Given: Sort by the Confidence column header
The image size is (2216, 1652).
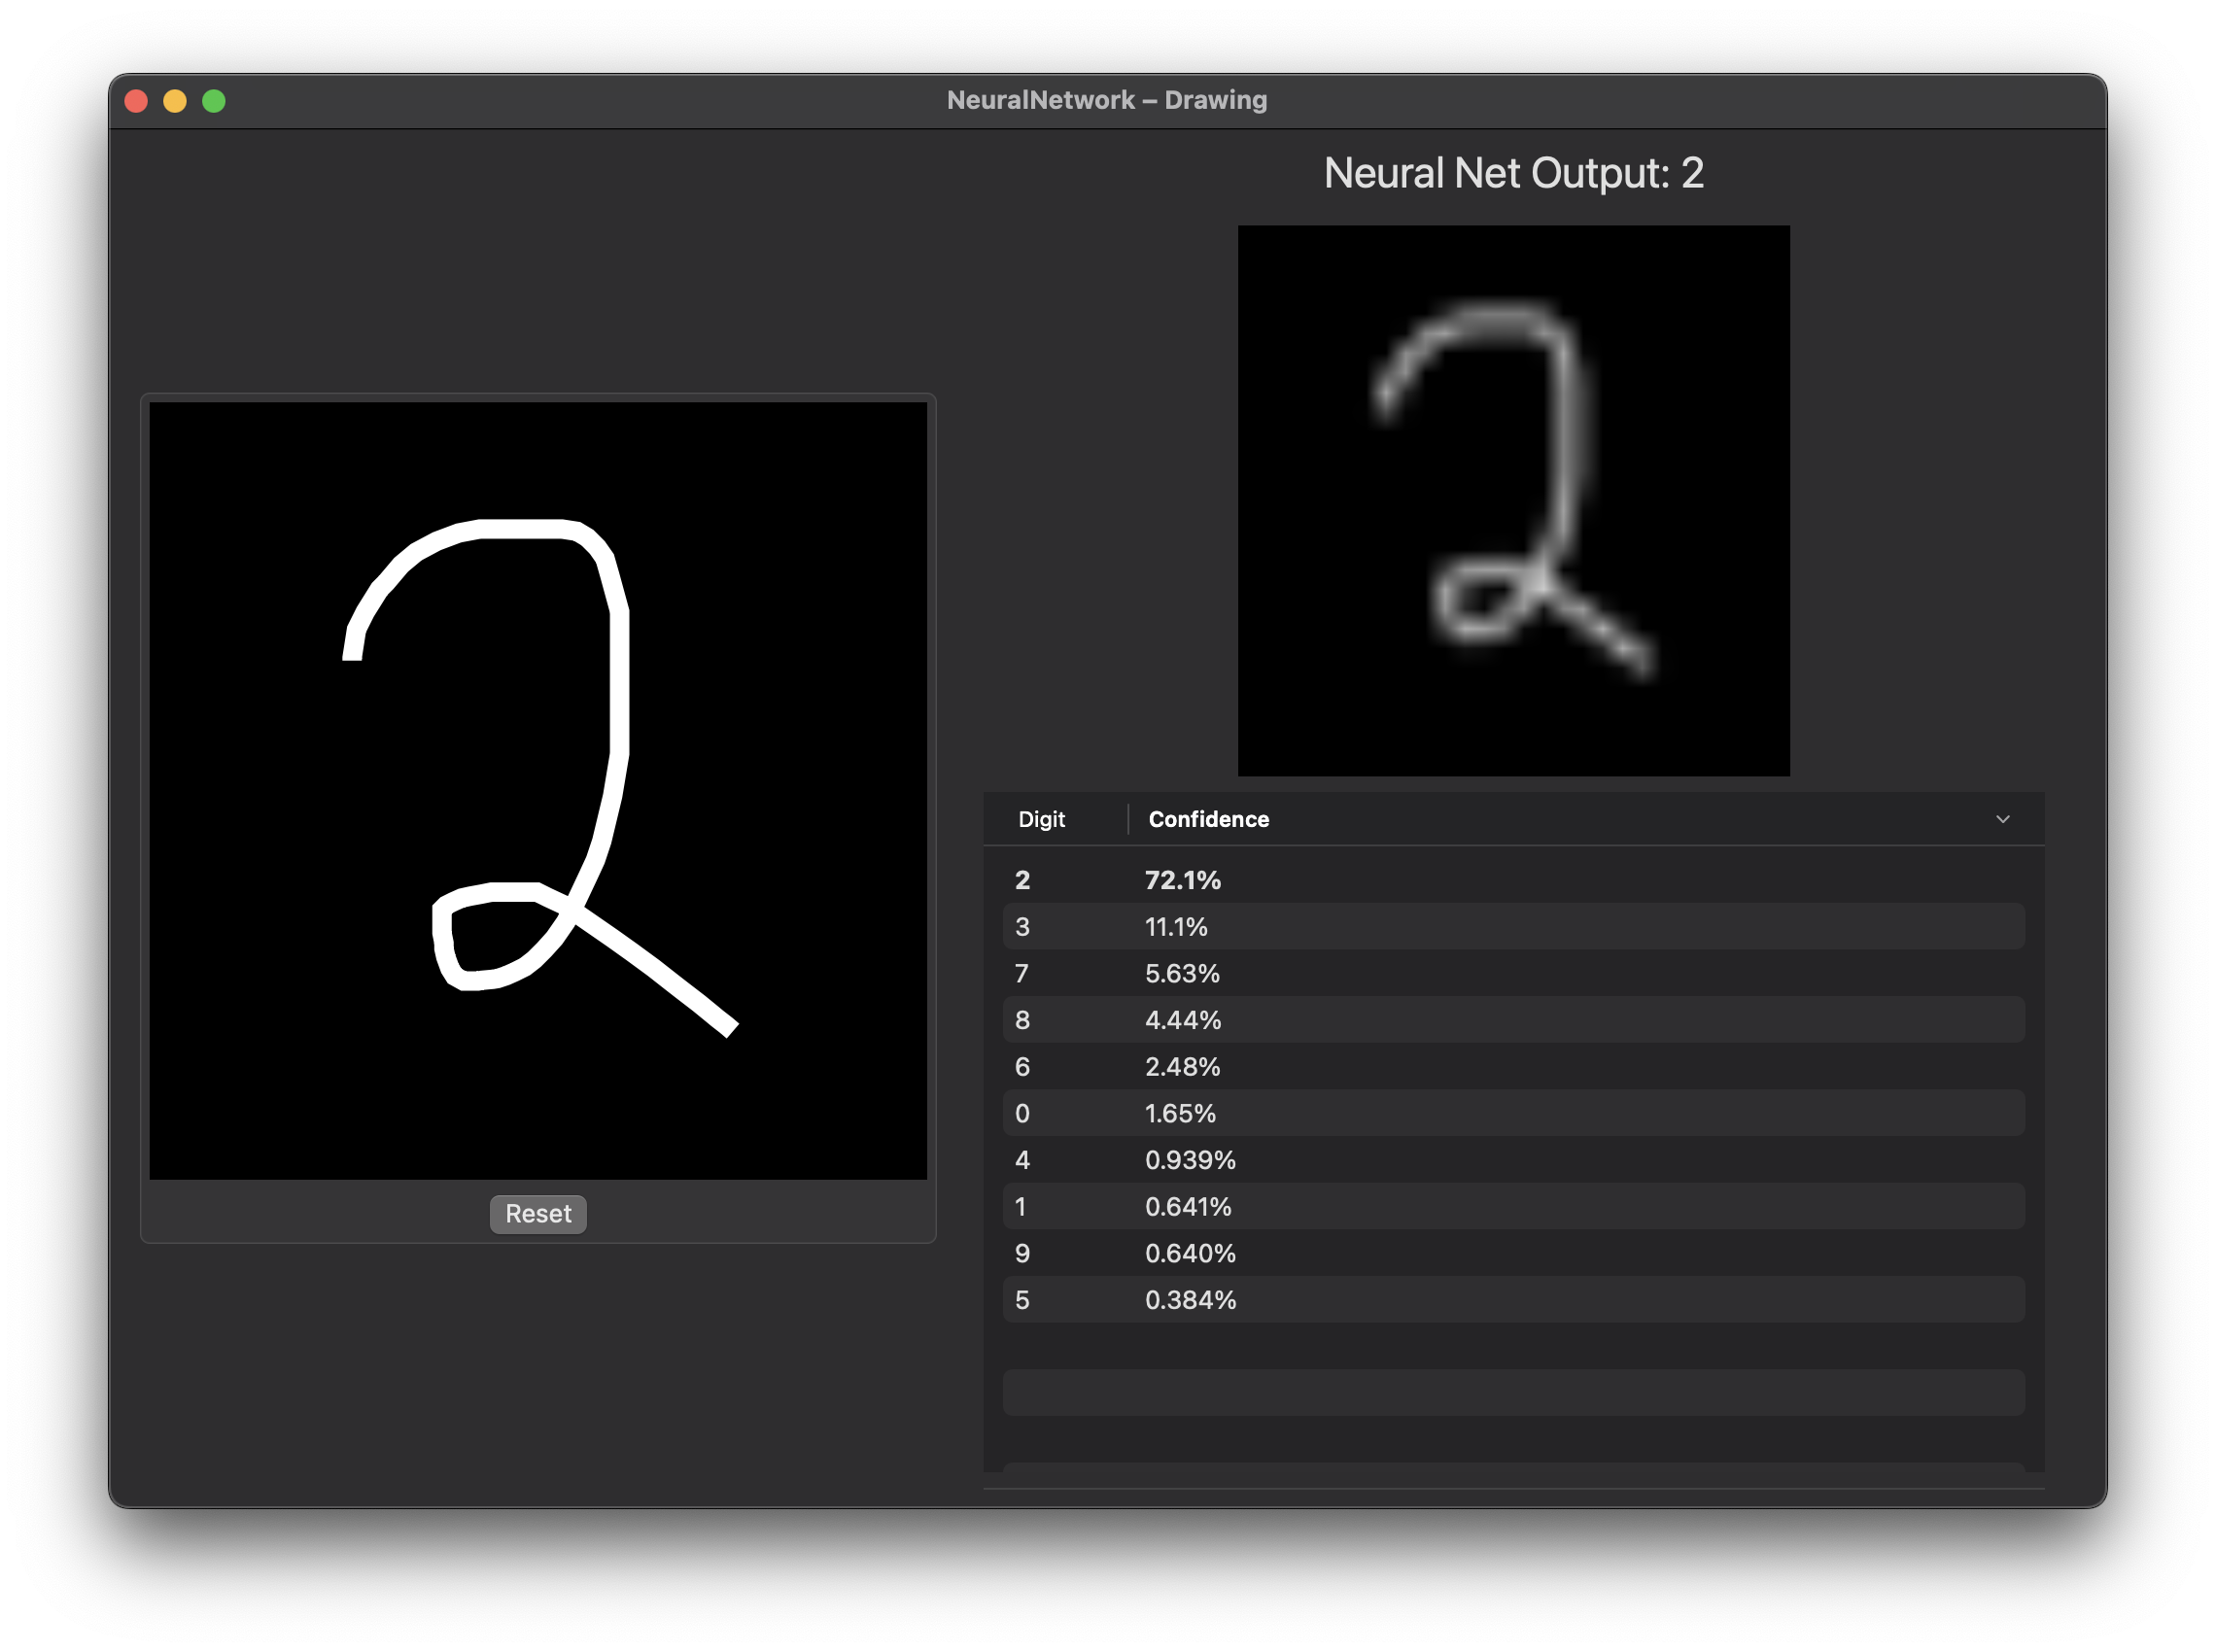Looking at the screenshot, I should (x=1208, y=819).
